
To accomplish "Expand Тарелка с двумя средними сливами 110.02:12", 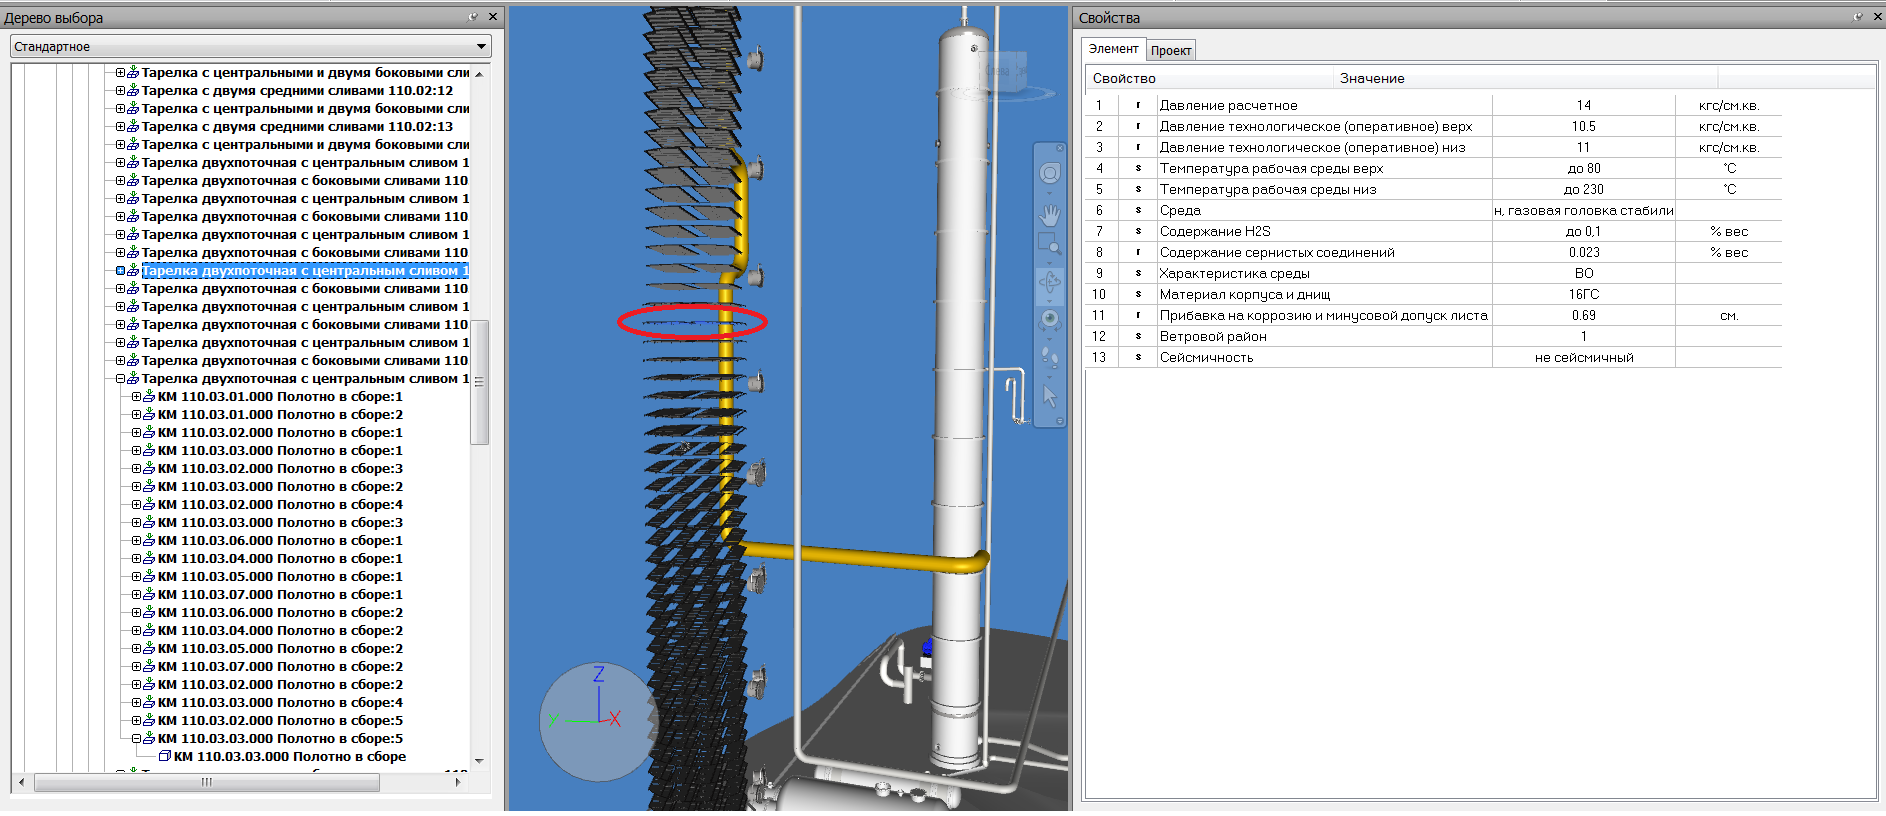I will tap(120, 91).
